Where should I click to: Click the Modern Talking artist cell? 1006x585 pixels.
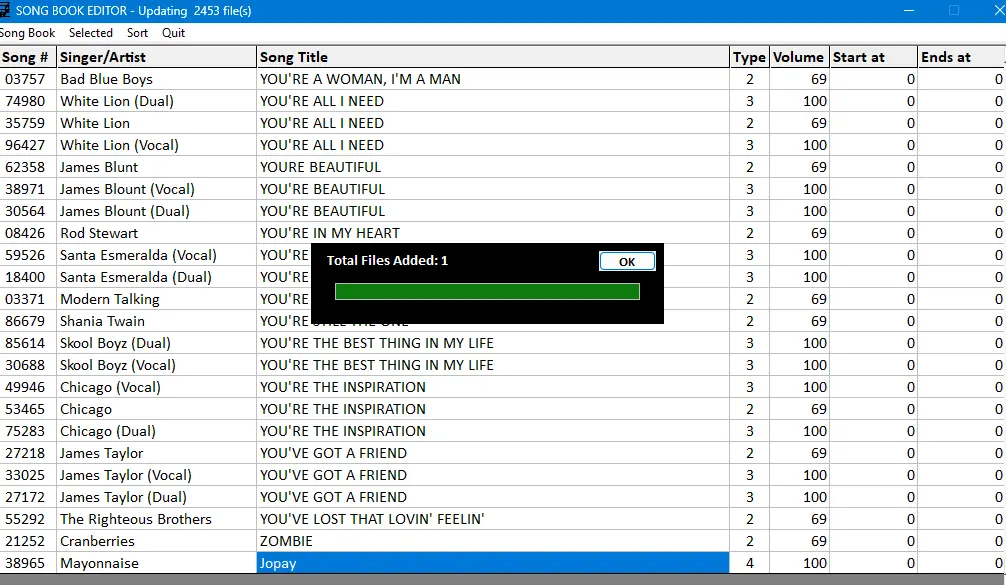pyautogui.click(x=157, y=299)
